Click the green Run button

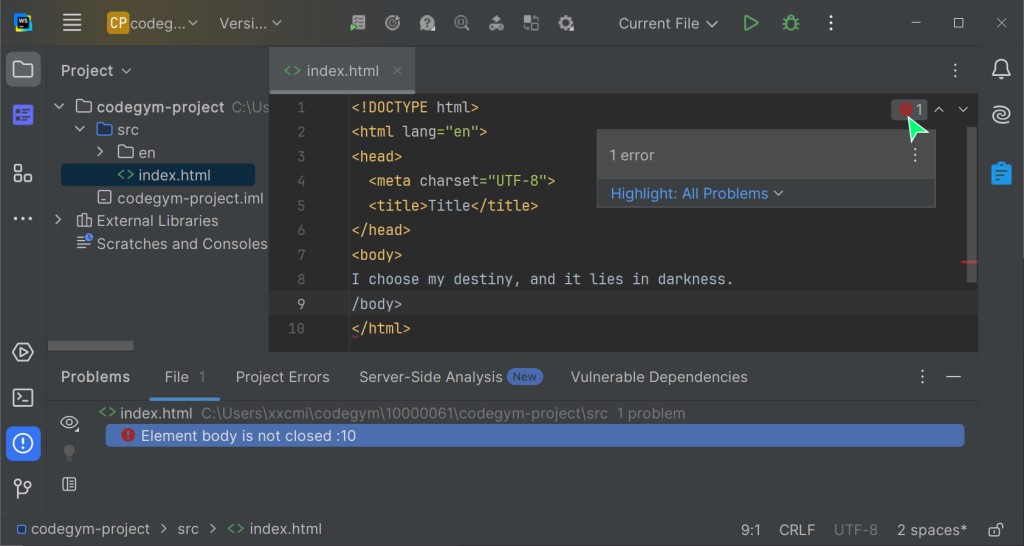(x=751, y=23)
